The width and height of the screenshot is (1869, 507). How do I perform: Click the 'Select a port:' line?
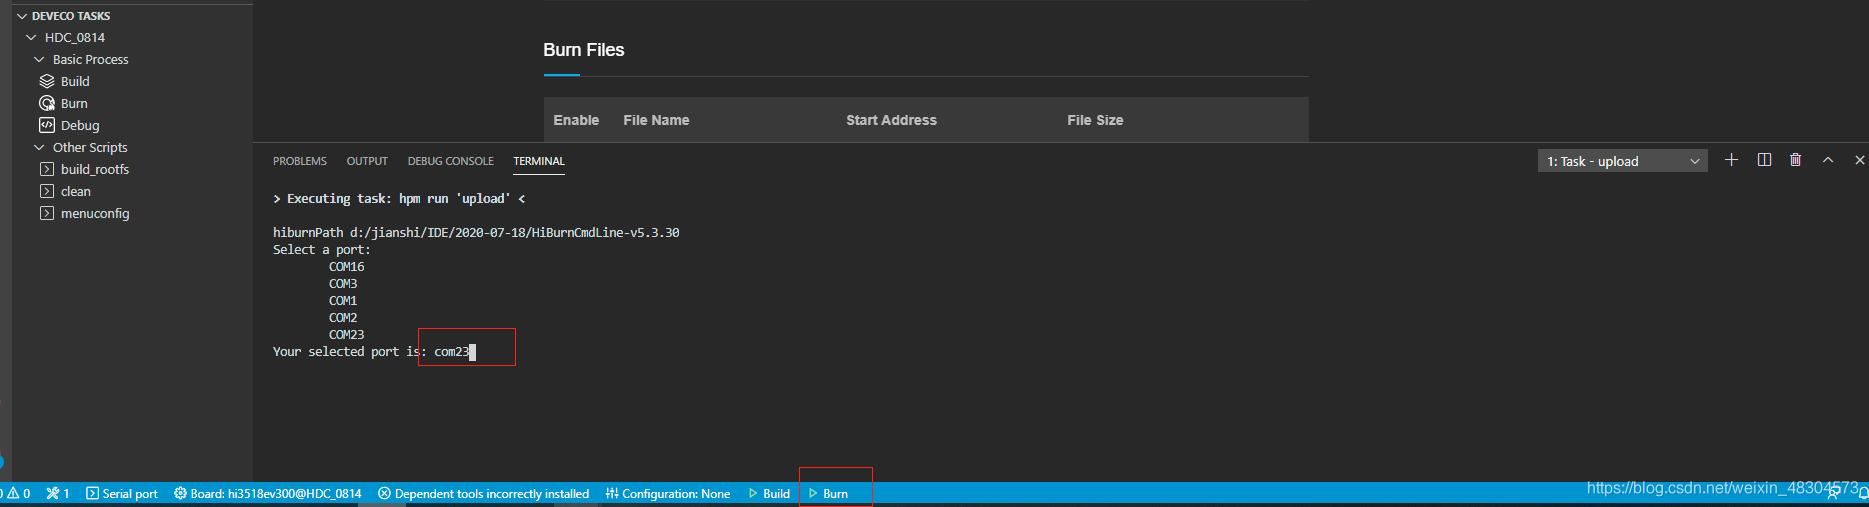322,250
